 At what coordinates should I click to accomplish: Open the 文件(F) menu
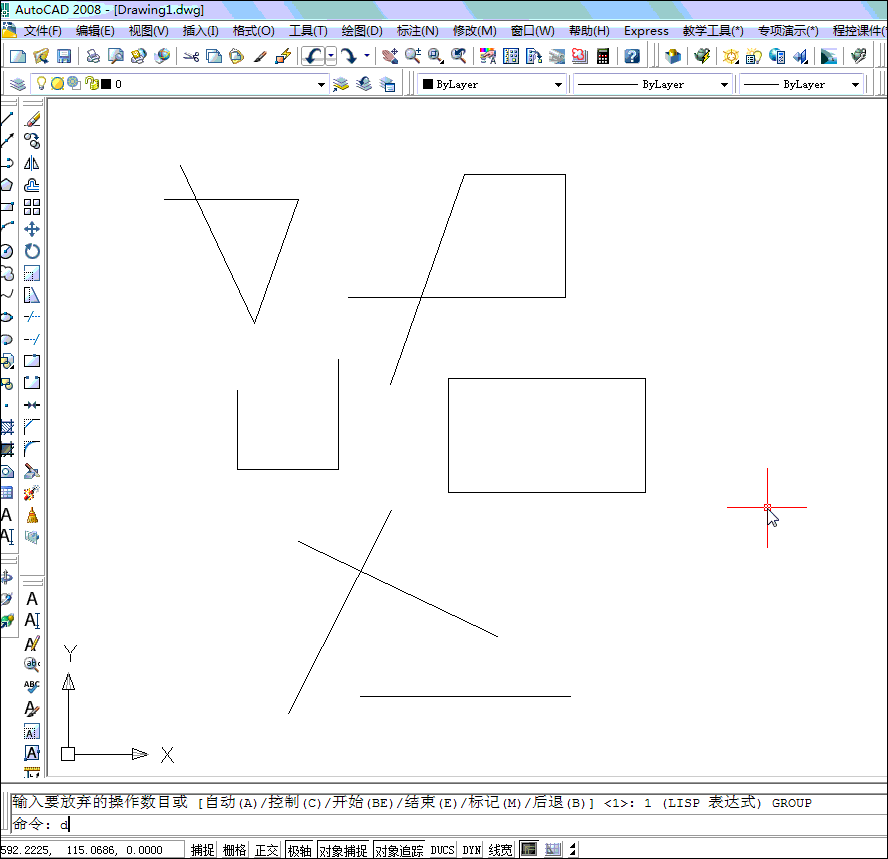click(42, 31)
